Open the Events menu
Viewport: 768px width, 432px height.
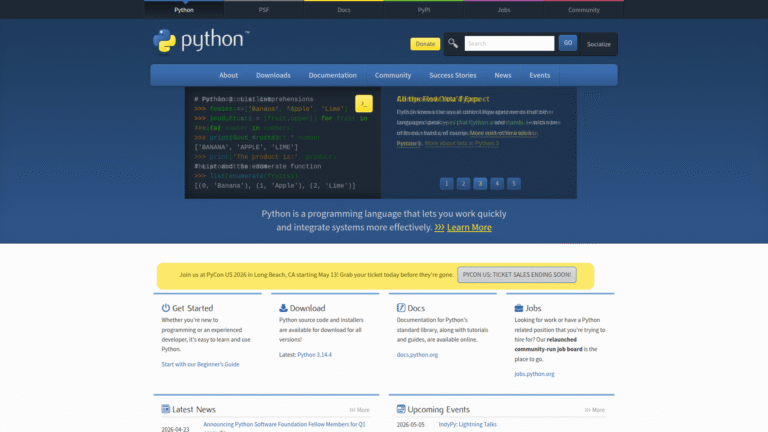coord(539,75)
